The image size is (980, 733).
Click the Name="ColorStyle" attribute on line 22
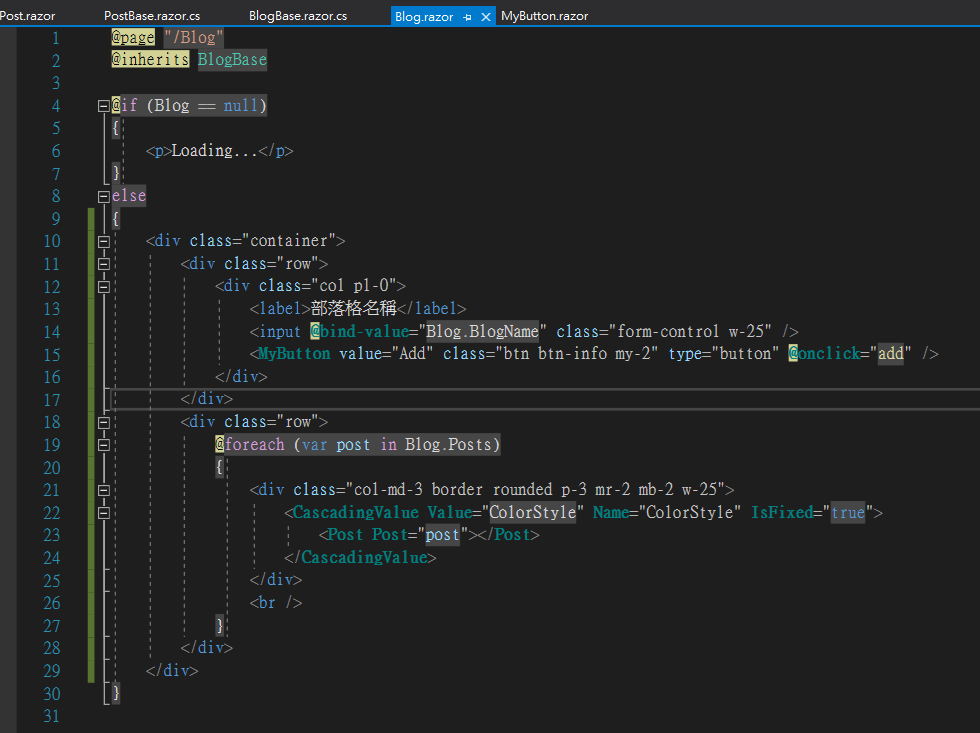tap(667, 512)
